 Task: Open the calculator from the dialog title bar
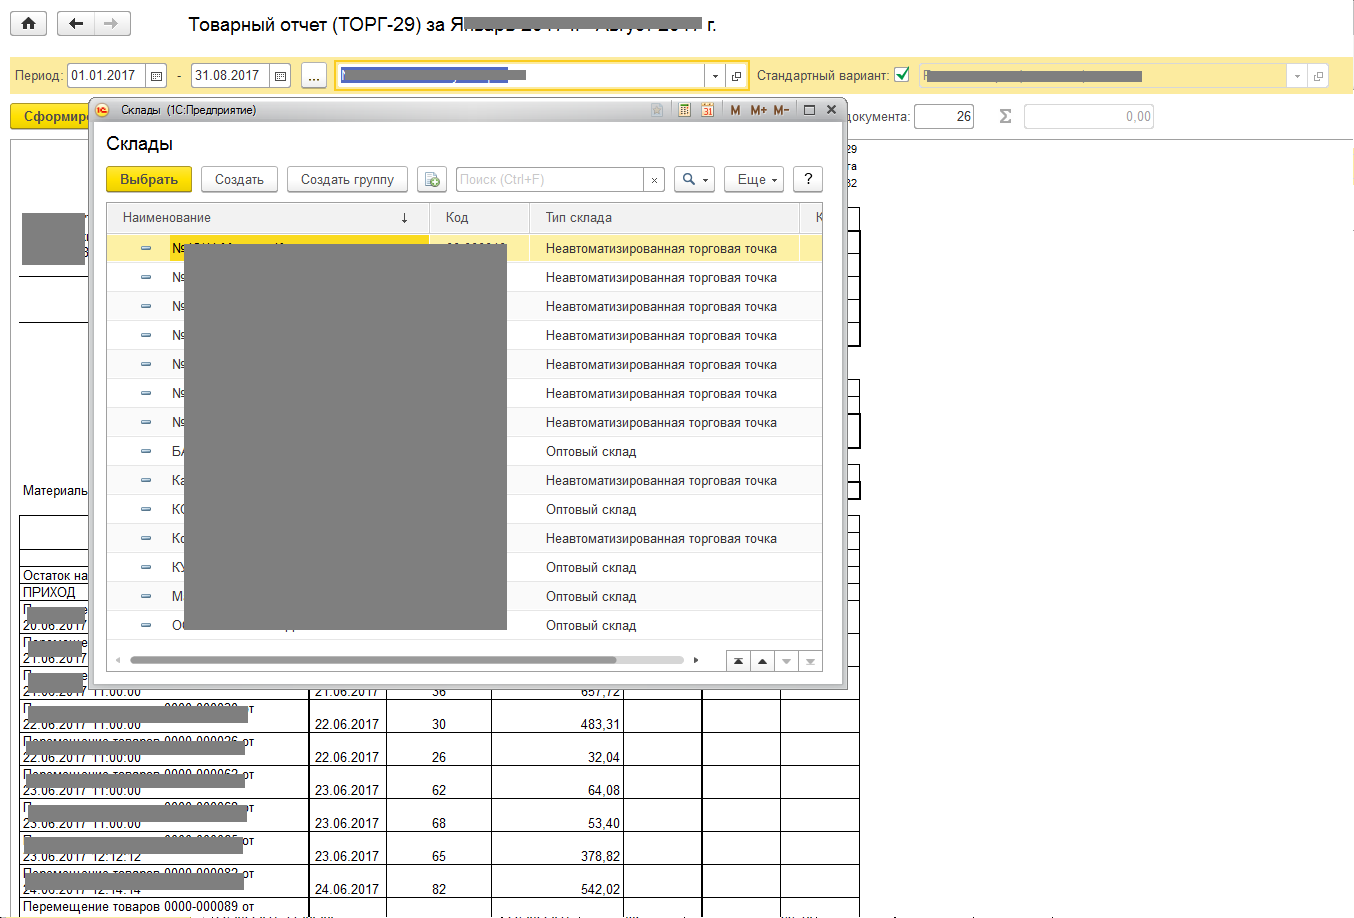pyautogui.click(x=684, y=110)
